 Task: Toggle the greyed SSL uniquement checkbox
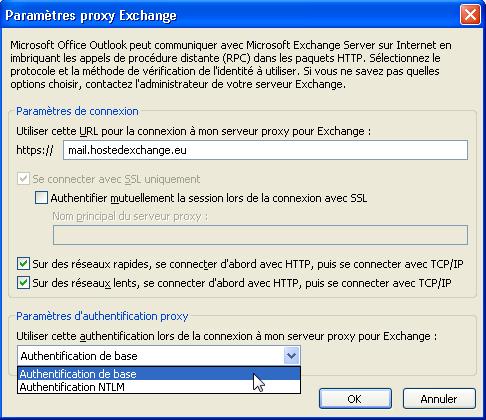click(23, 179)
